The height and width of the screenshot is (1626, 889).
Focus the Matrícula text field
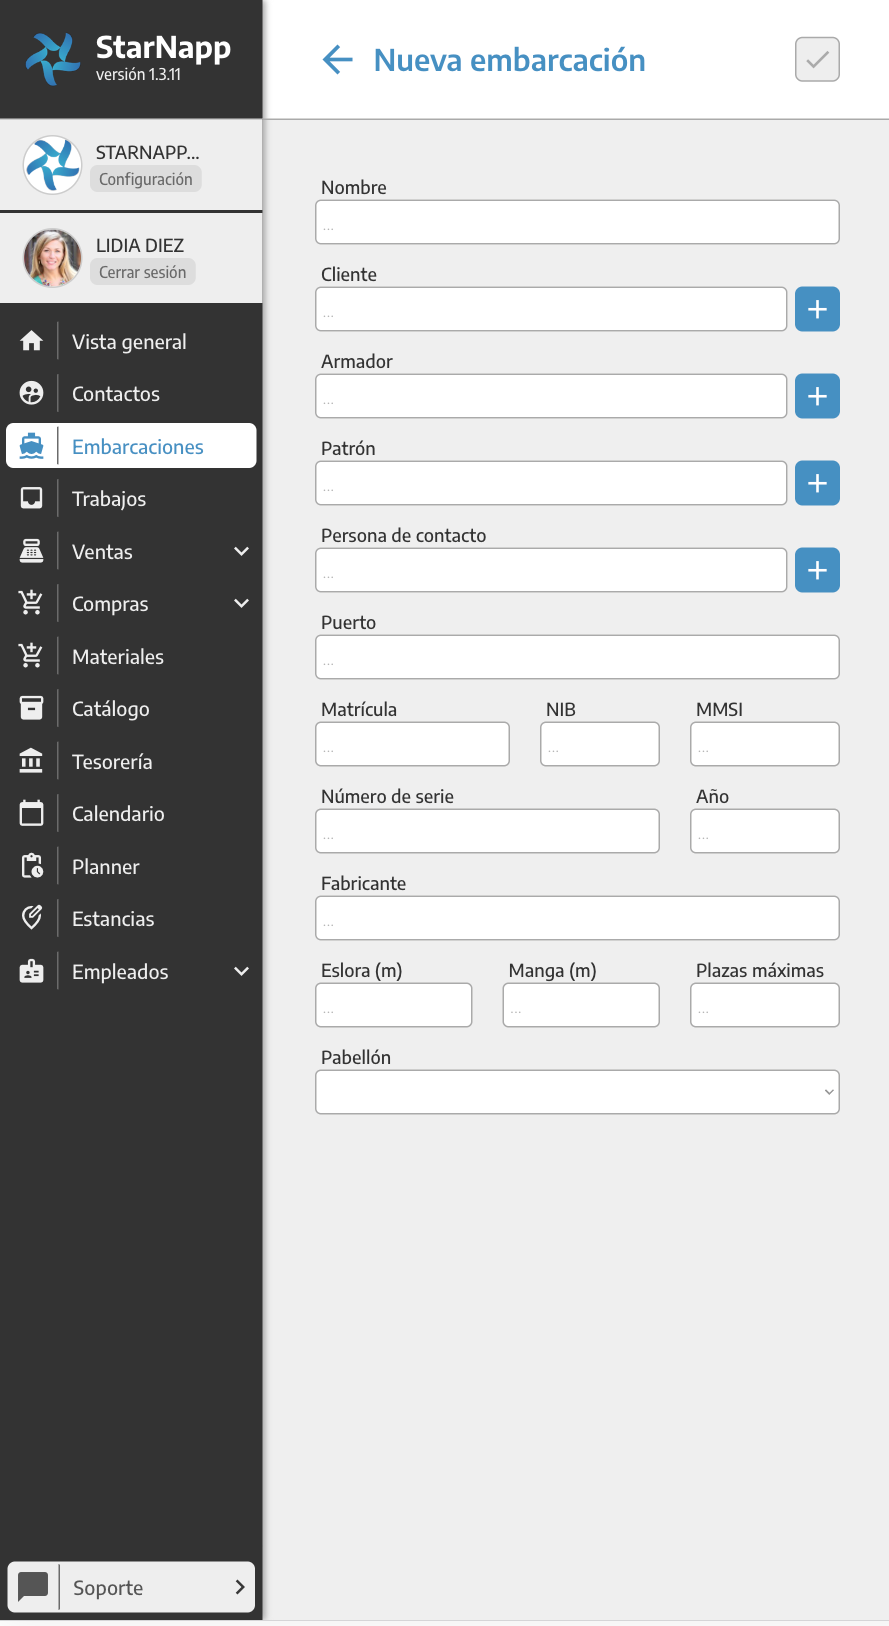(x=412, y=744)
